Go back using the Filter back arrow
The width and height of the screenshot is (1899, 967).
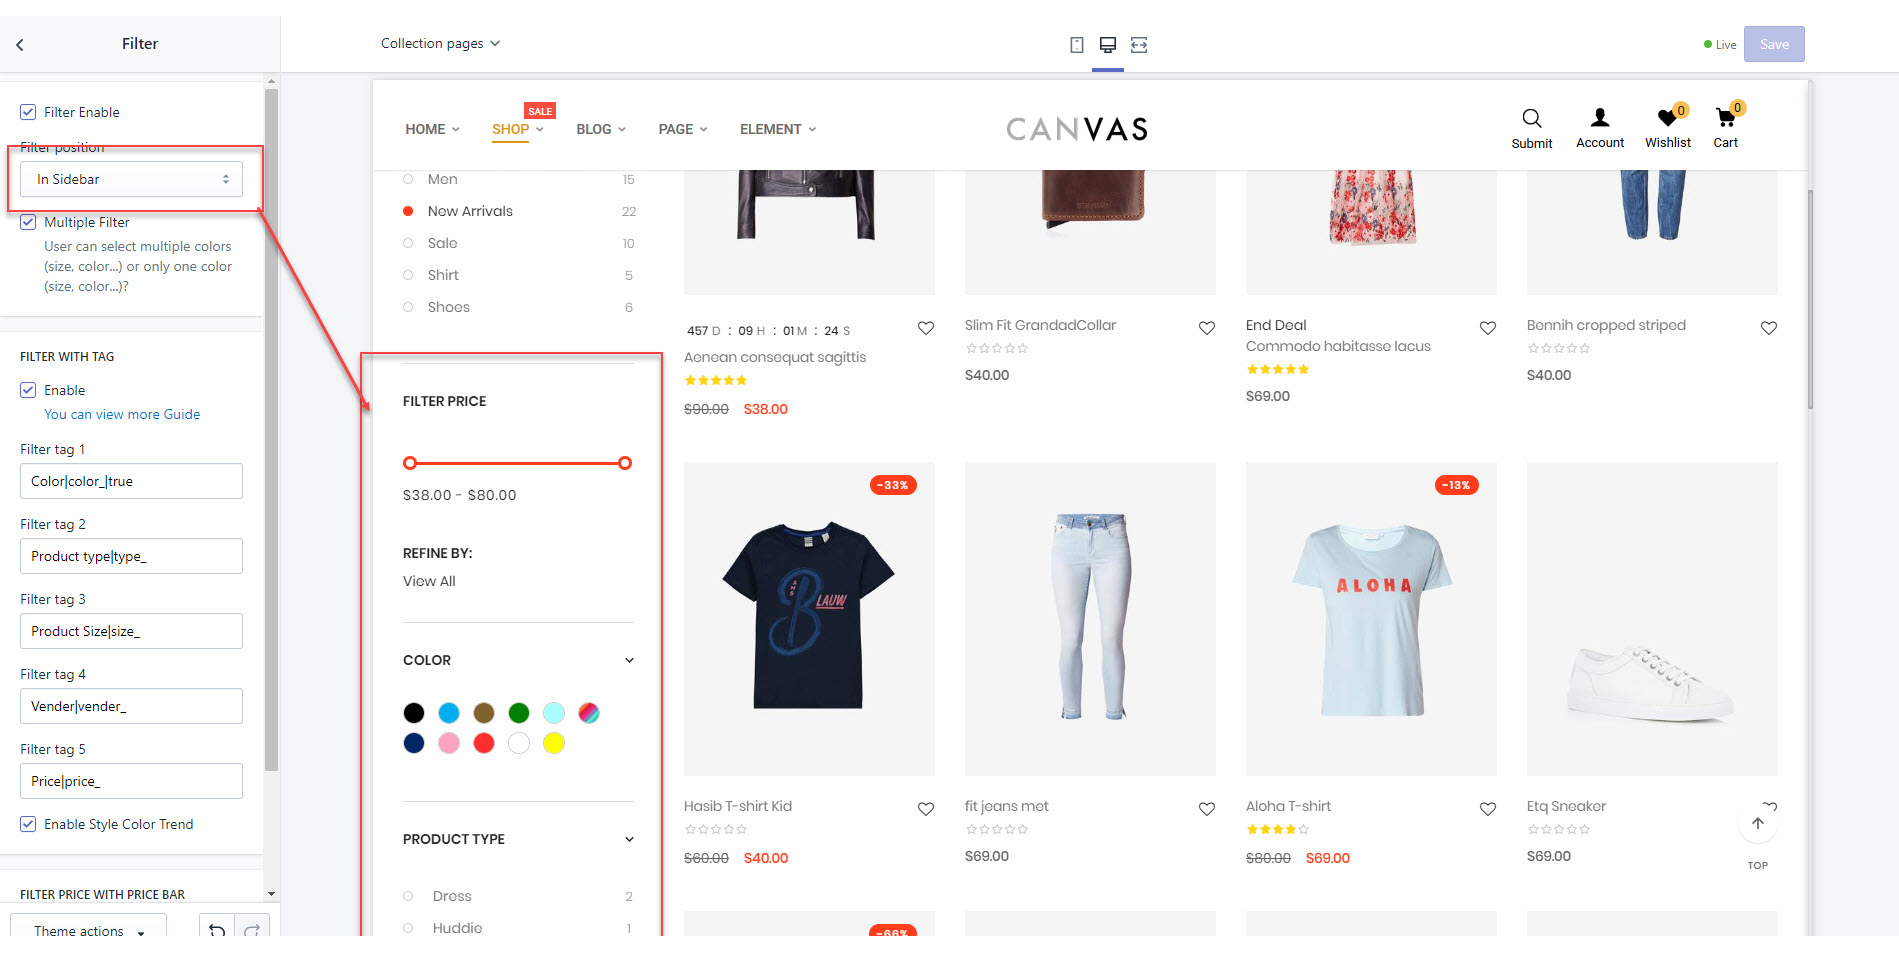coord(20,44)
